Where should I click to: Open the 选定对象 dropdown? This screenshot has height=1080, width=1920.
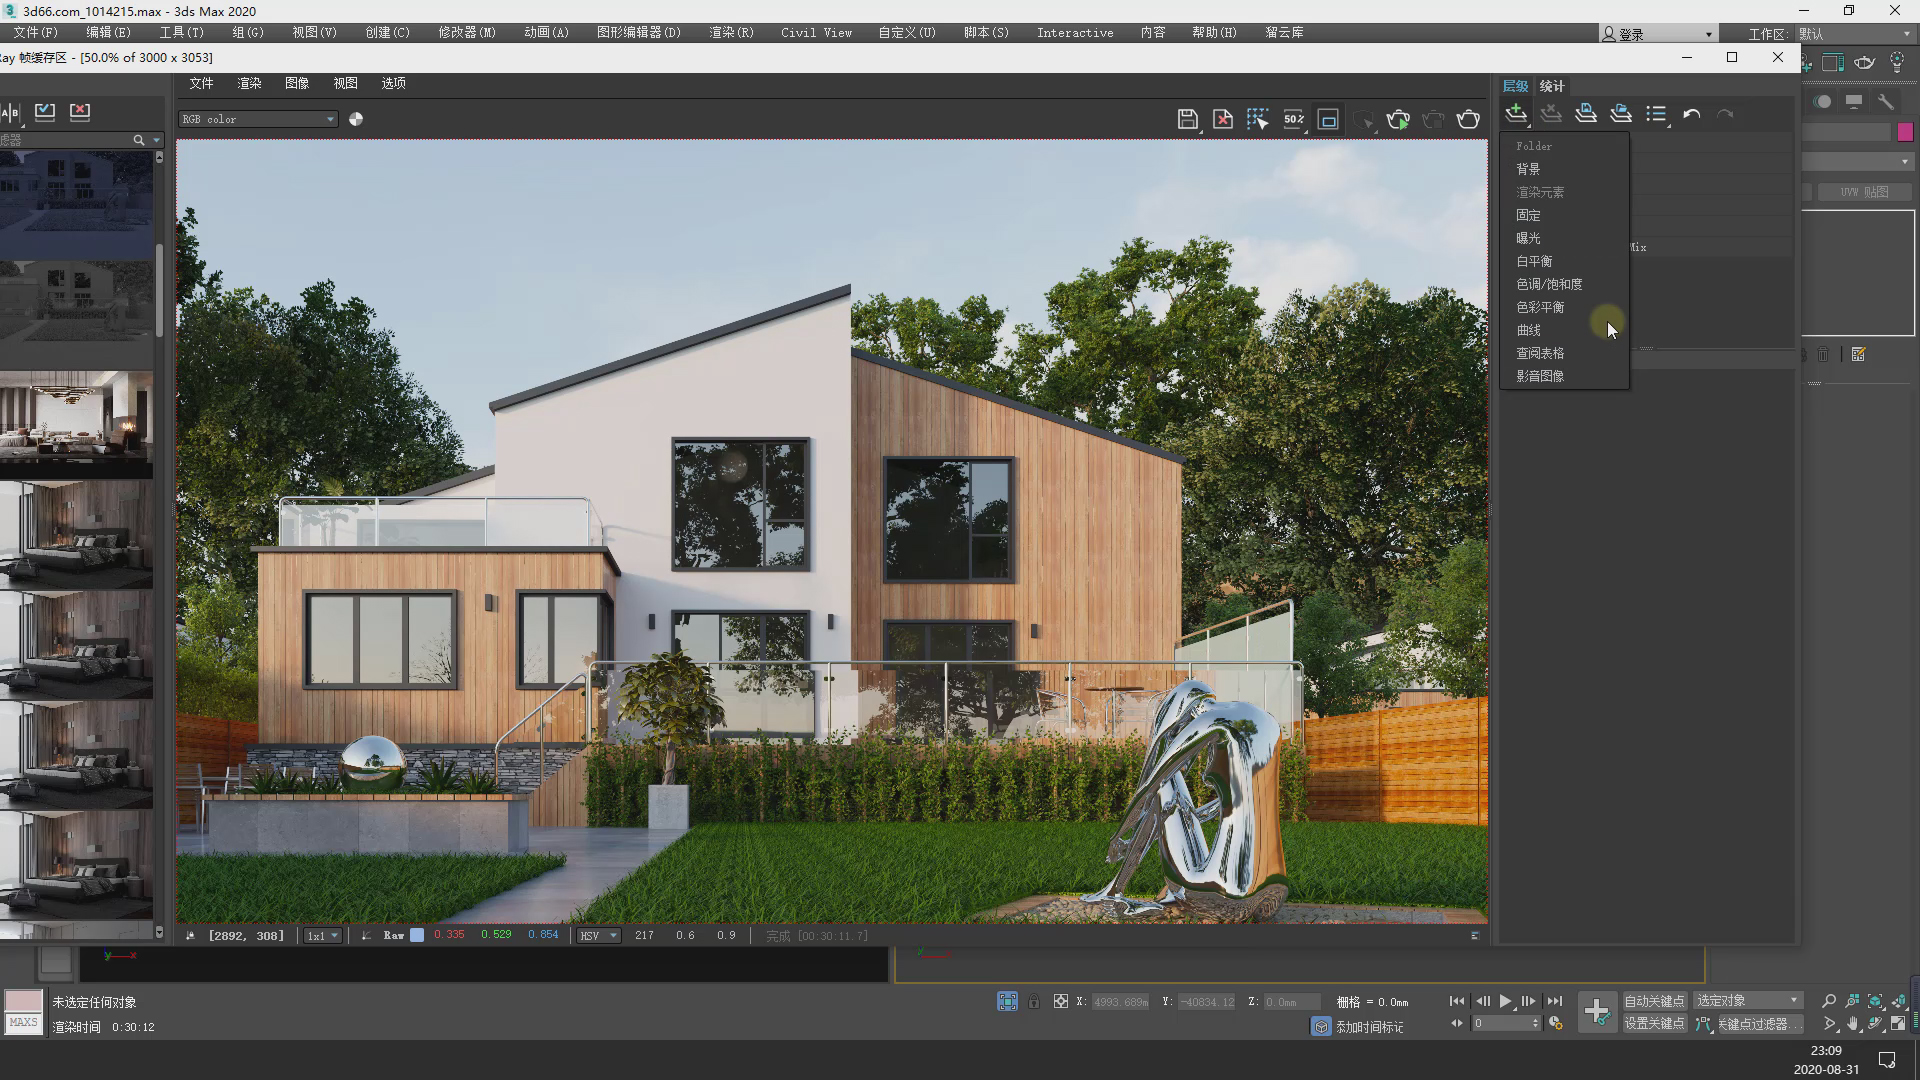click(1747, 1001)
